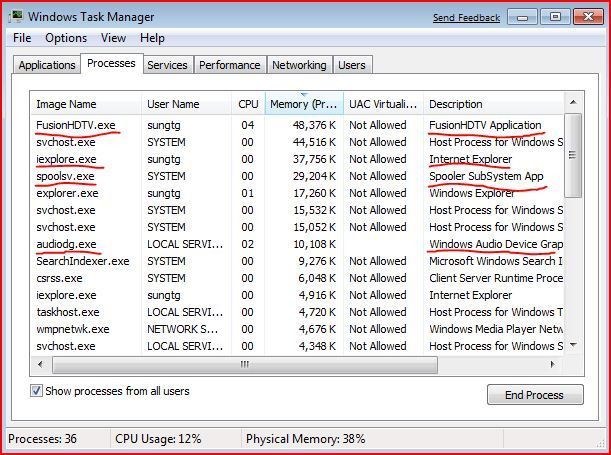Close the Windows Task Manager window
This screenshot has width=611, height=455.
(x=588, y=17)
